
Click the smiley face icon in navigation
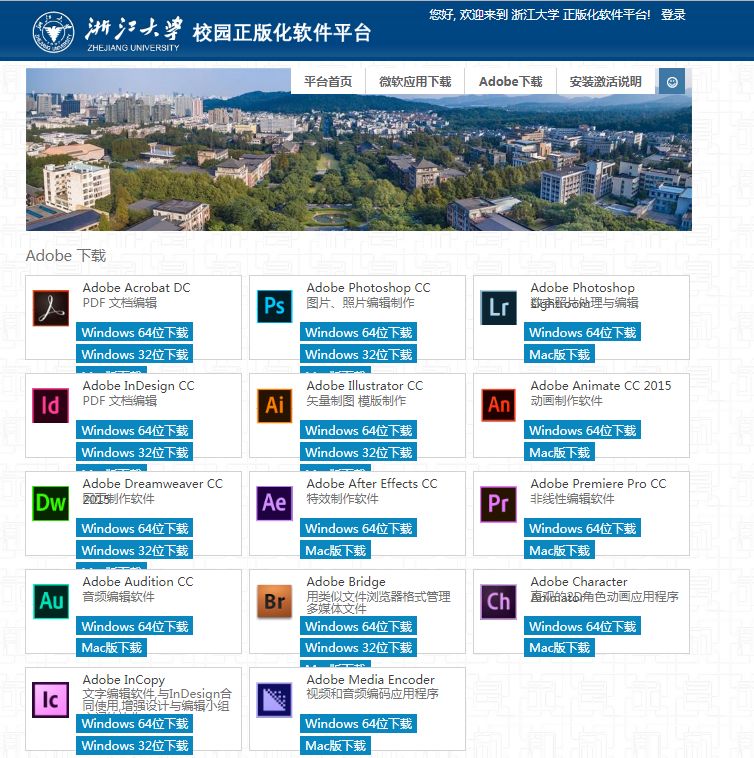pos(672,82)
